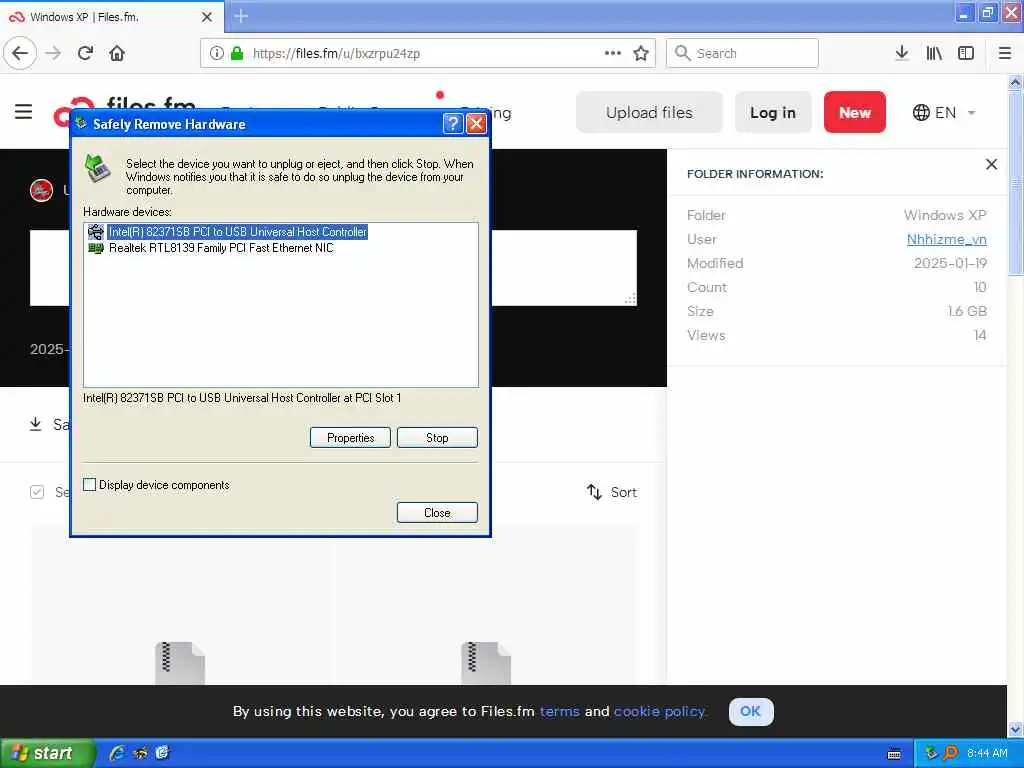
Task: Accept cookies with the OK button
Action: tap(750, 711)
